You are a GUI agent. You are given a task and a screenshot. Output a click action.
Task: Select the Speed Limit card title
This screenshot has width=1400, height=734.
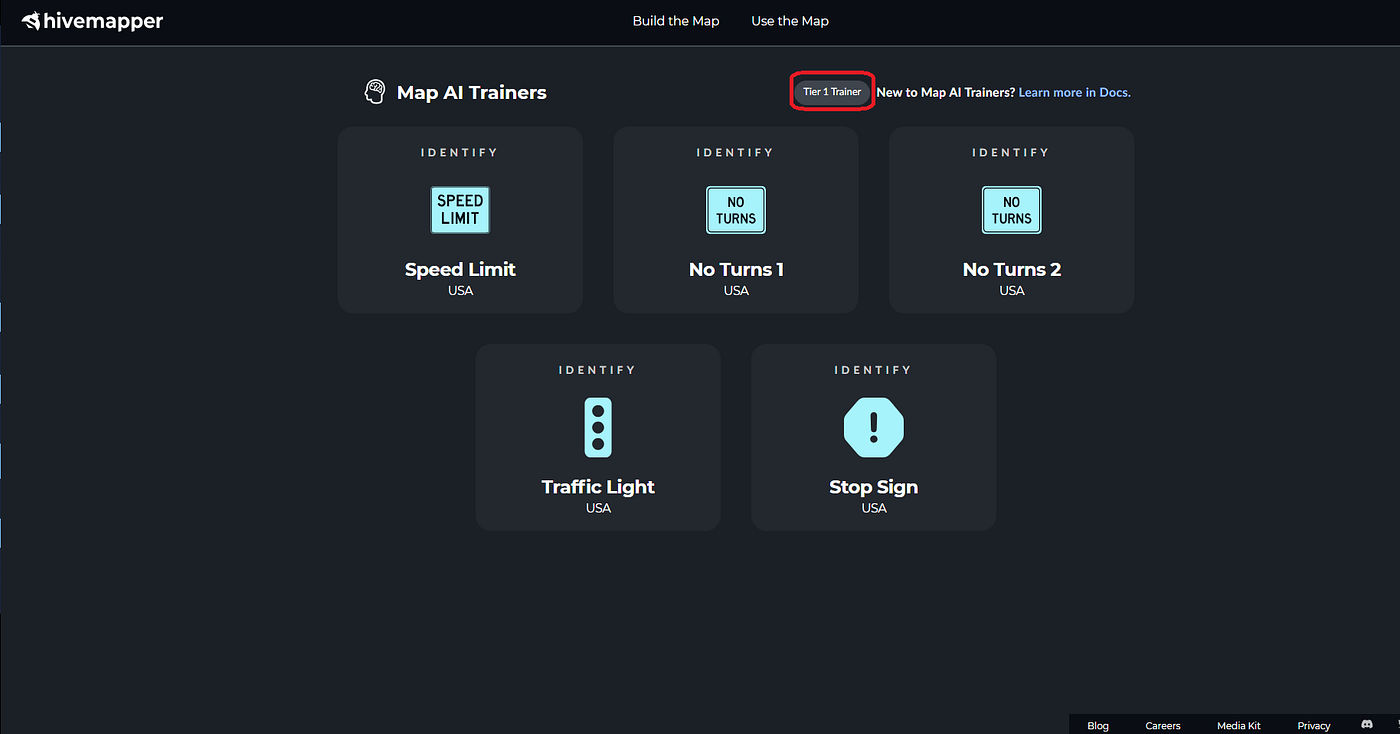(x=460, y=269)
